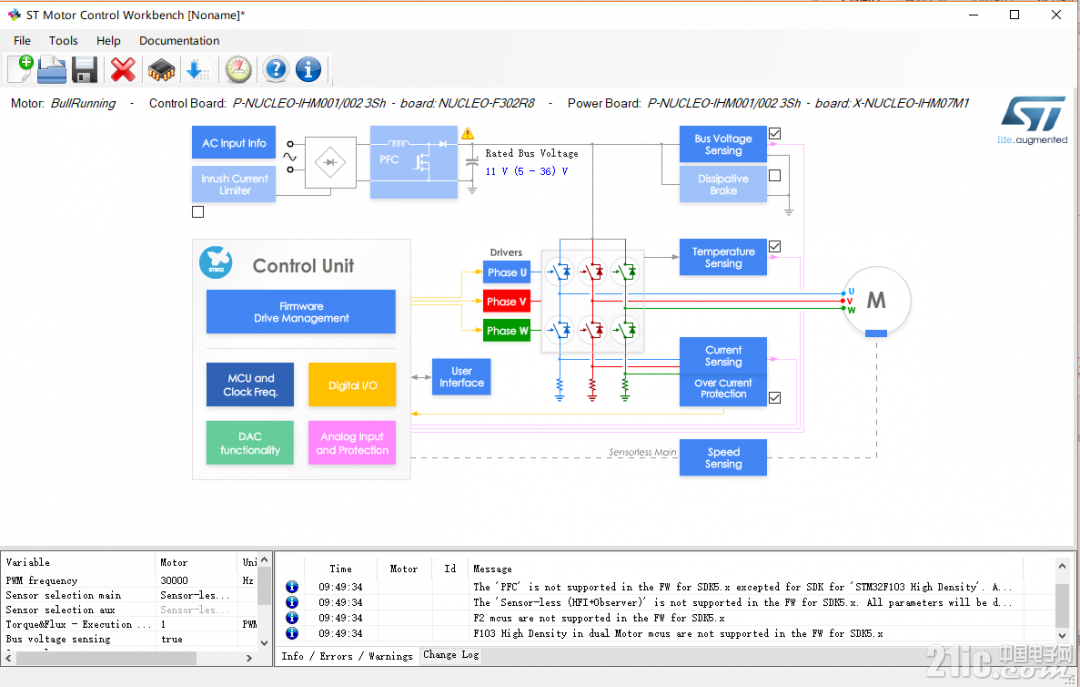Open the DAC functionality block
1080x687 pixels.
[250, 442]
